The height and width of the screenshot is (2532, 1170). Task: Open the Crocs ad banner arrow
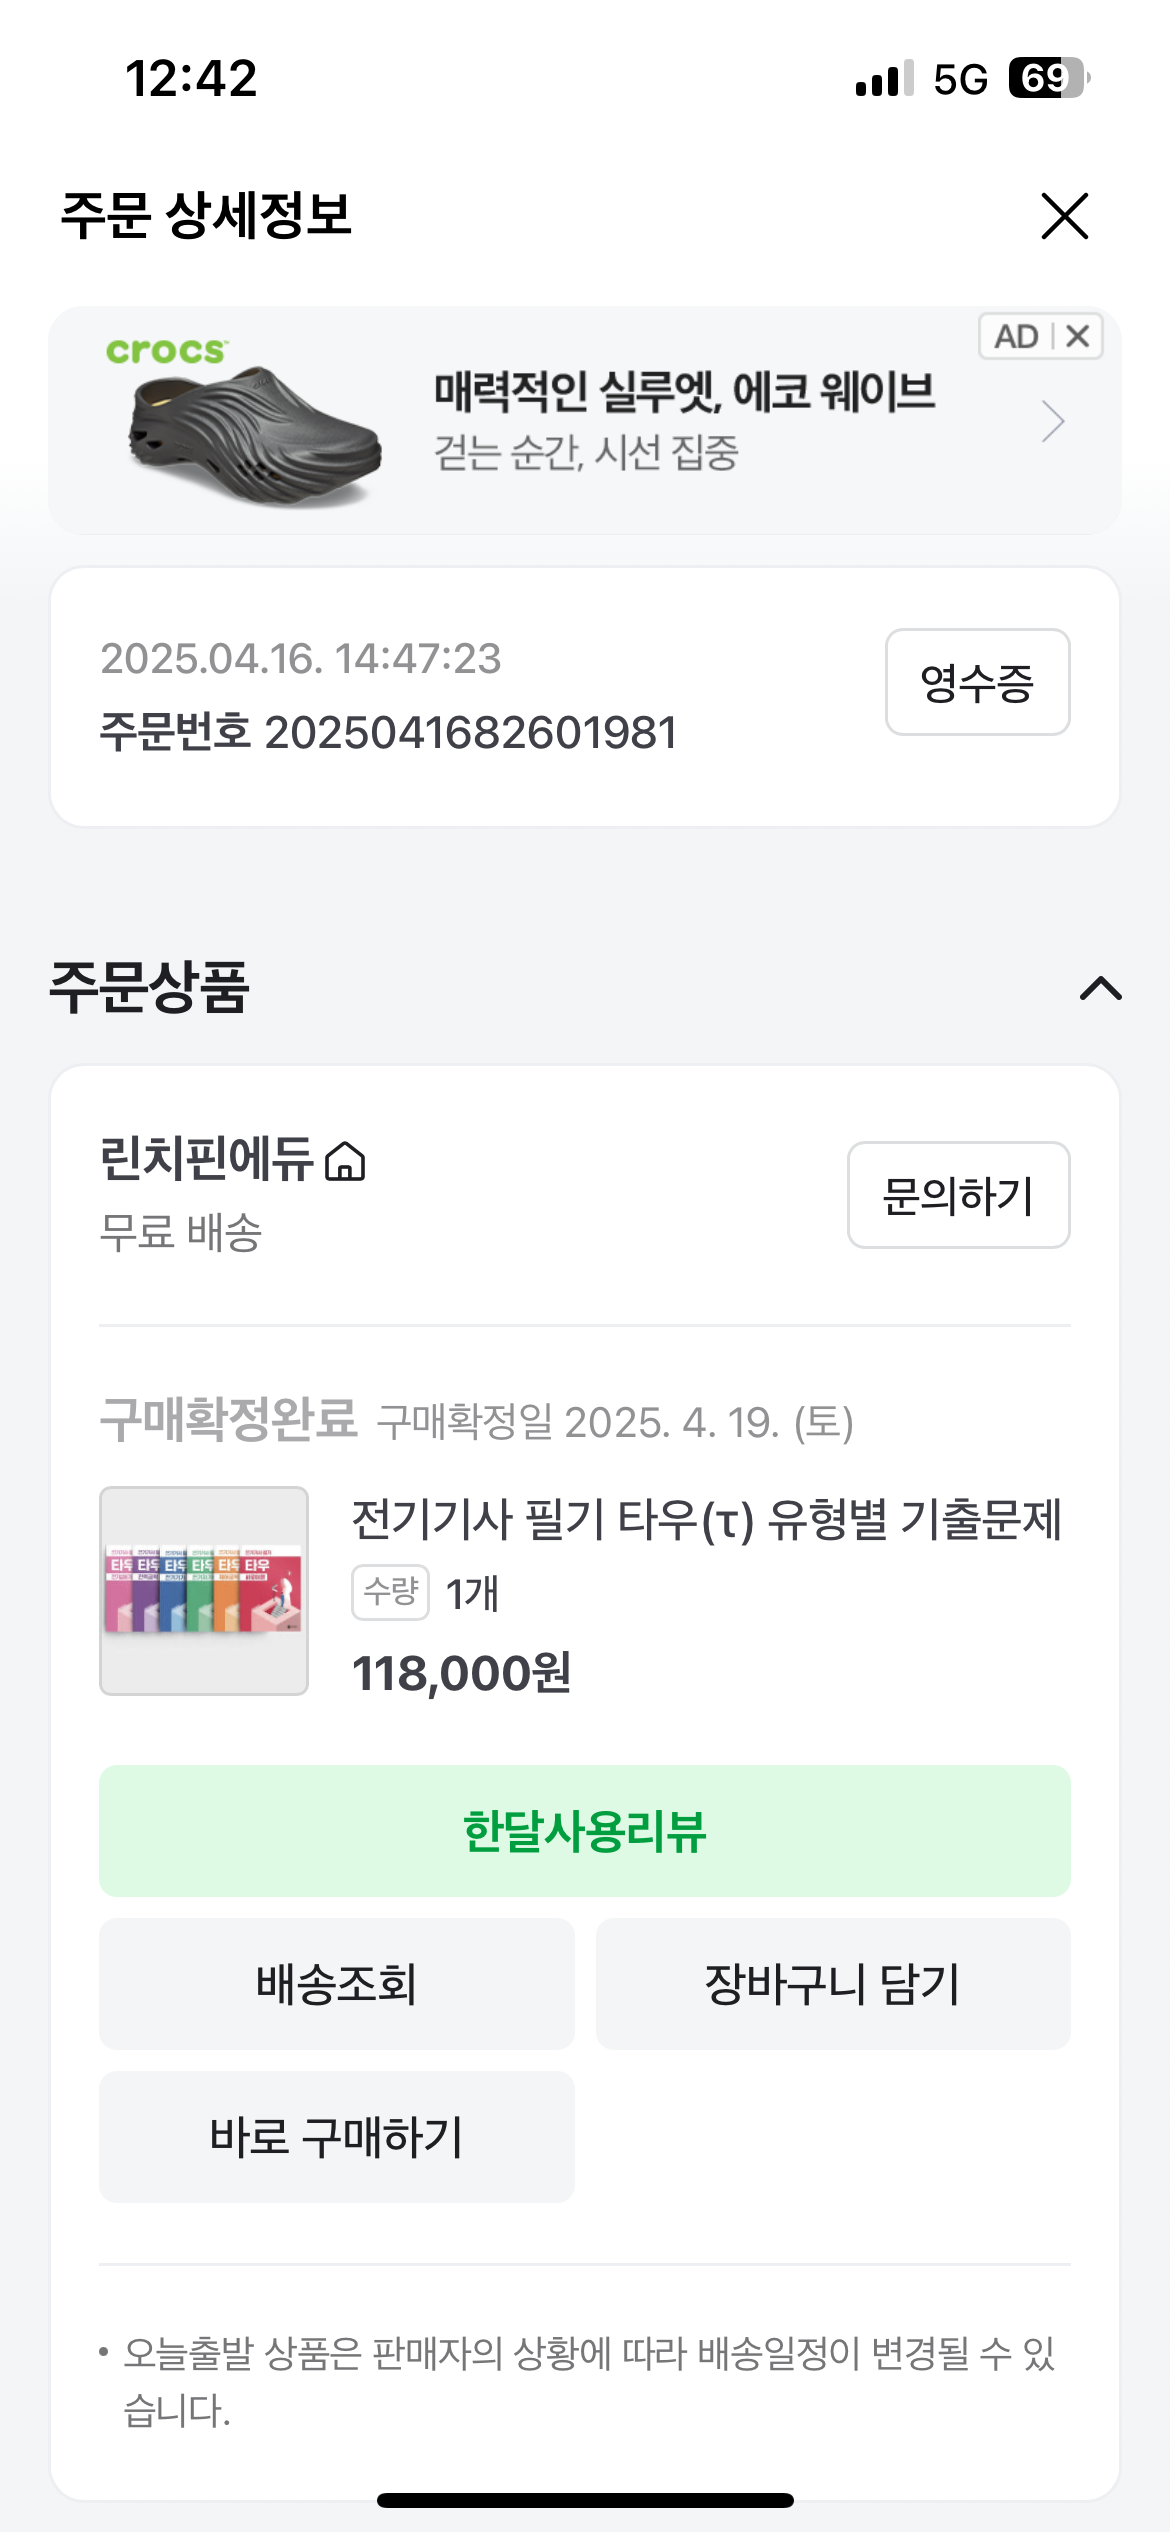pos(1052,421)
